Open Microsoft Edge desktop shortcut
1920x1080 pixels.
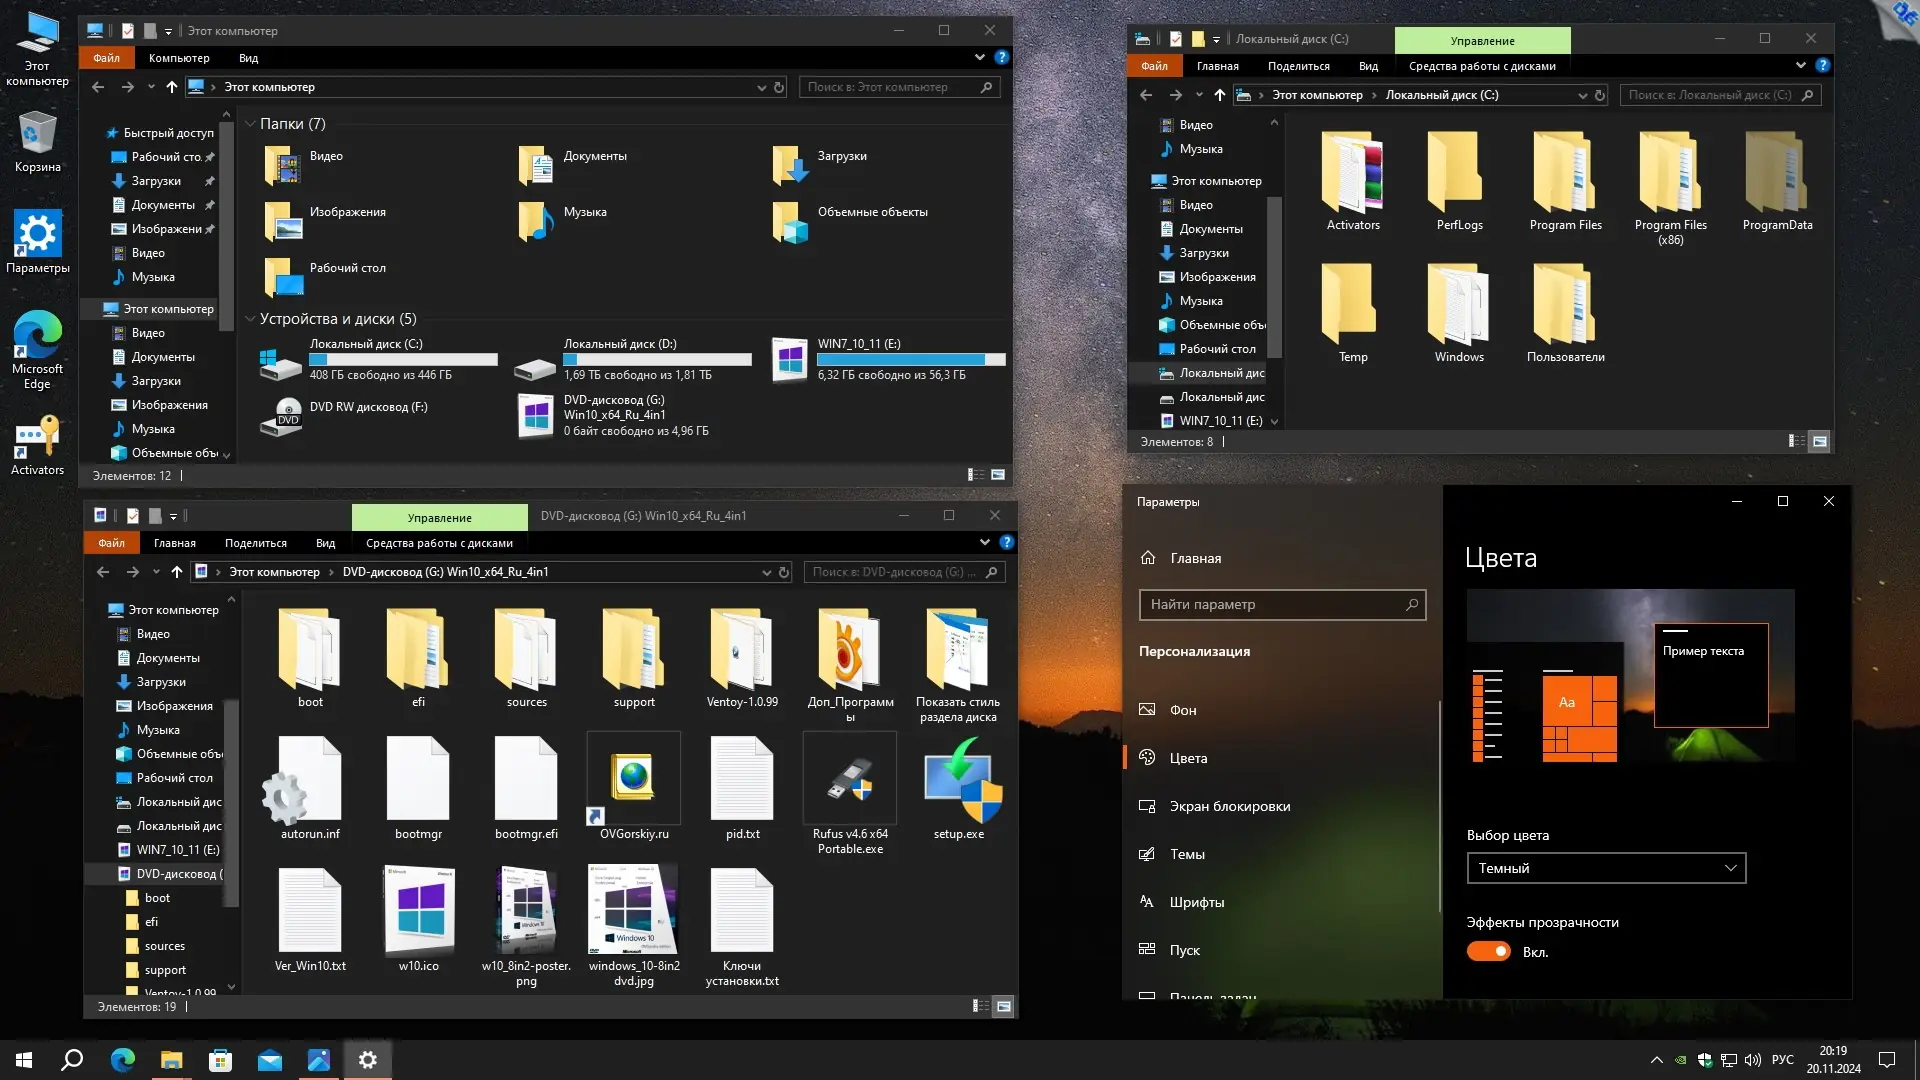pos(37,336)
